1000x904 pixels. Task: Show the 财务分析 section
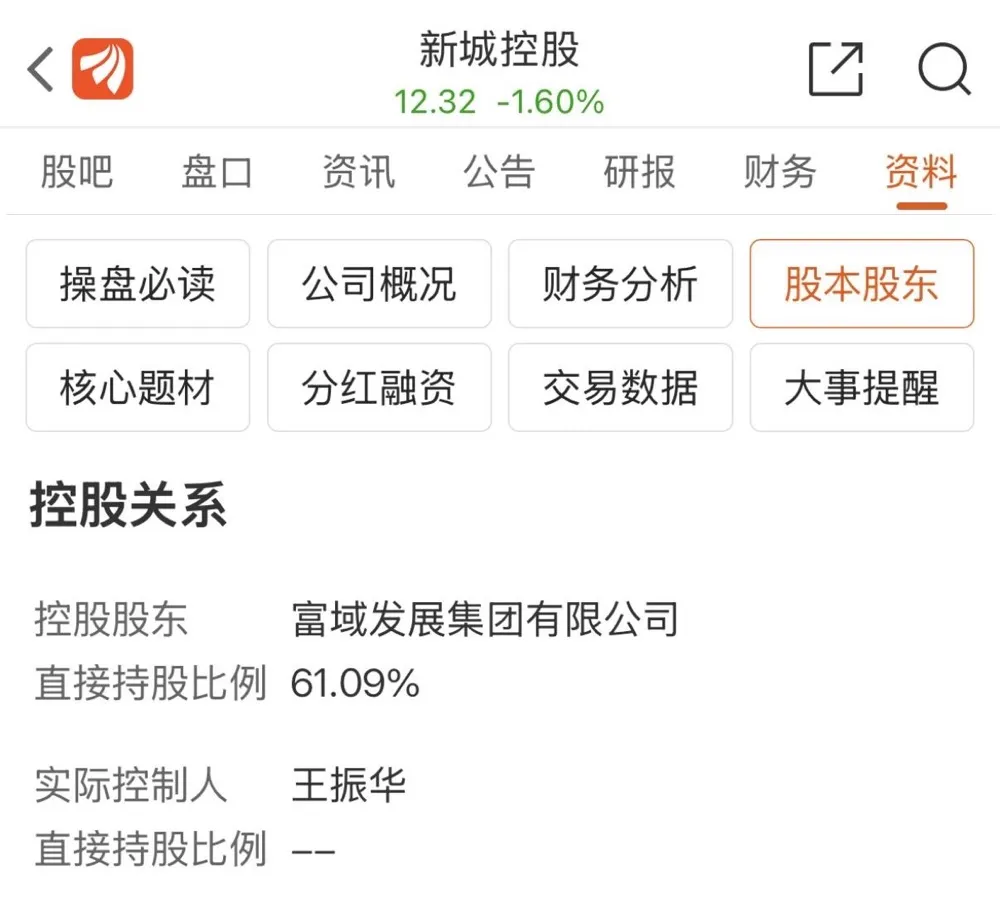click(620, 284)
